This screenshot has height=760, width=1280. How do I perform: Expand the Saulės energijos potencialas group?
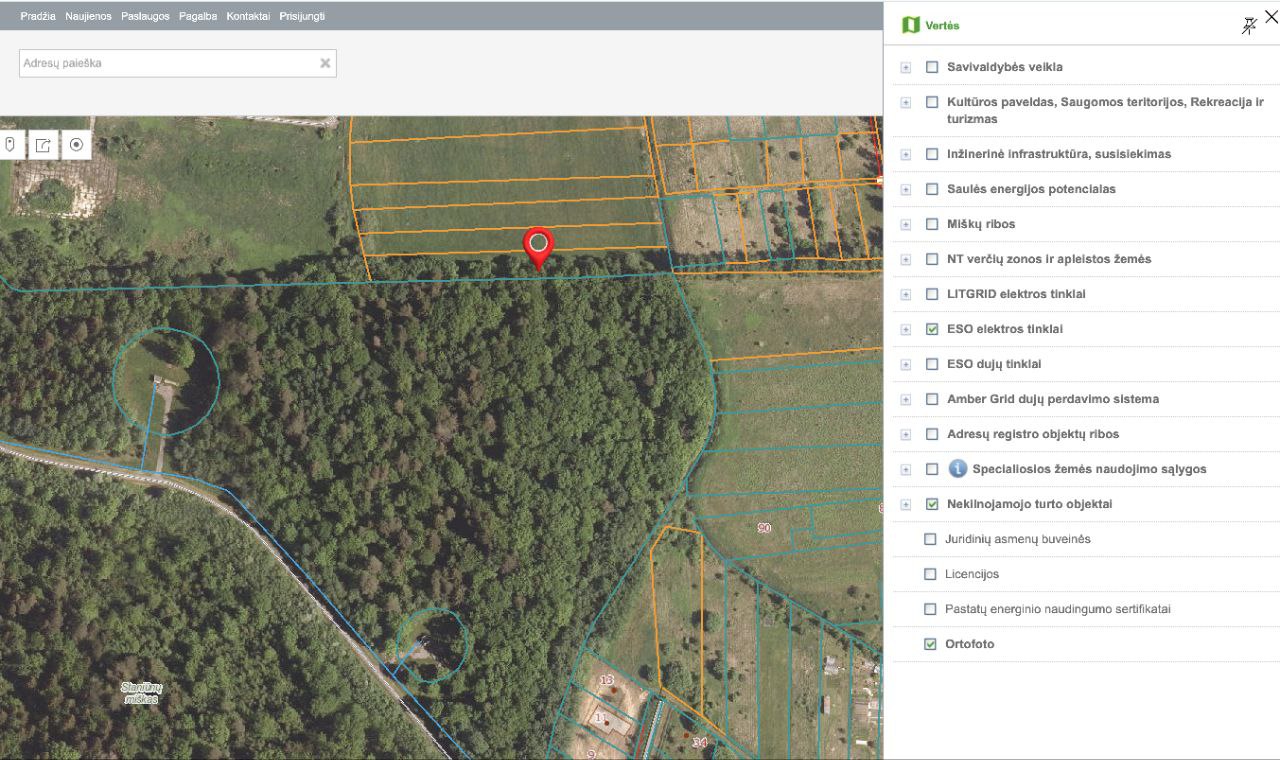[x=906, y=189]
